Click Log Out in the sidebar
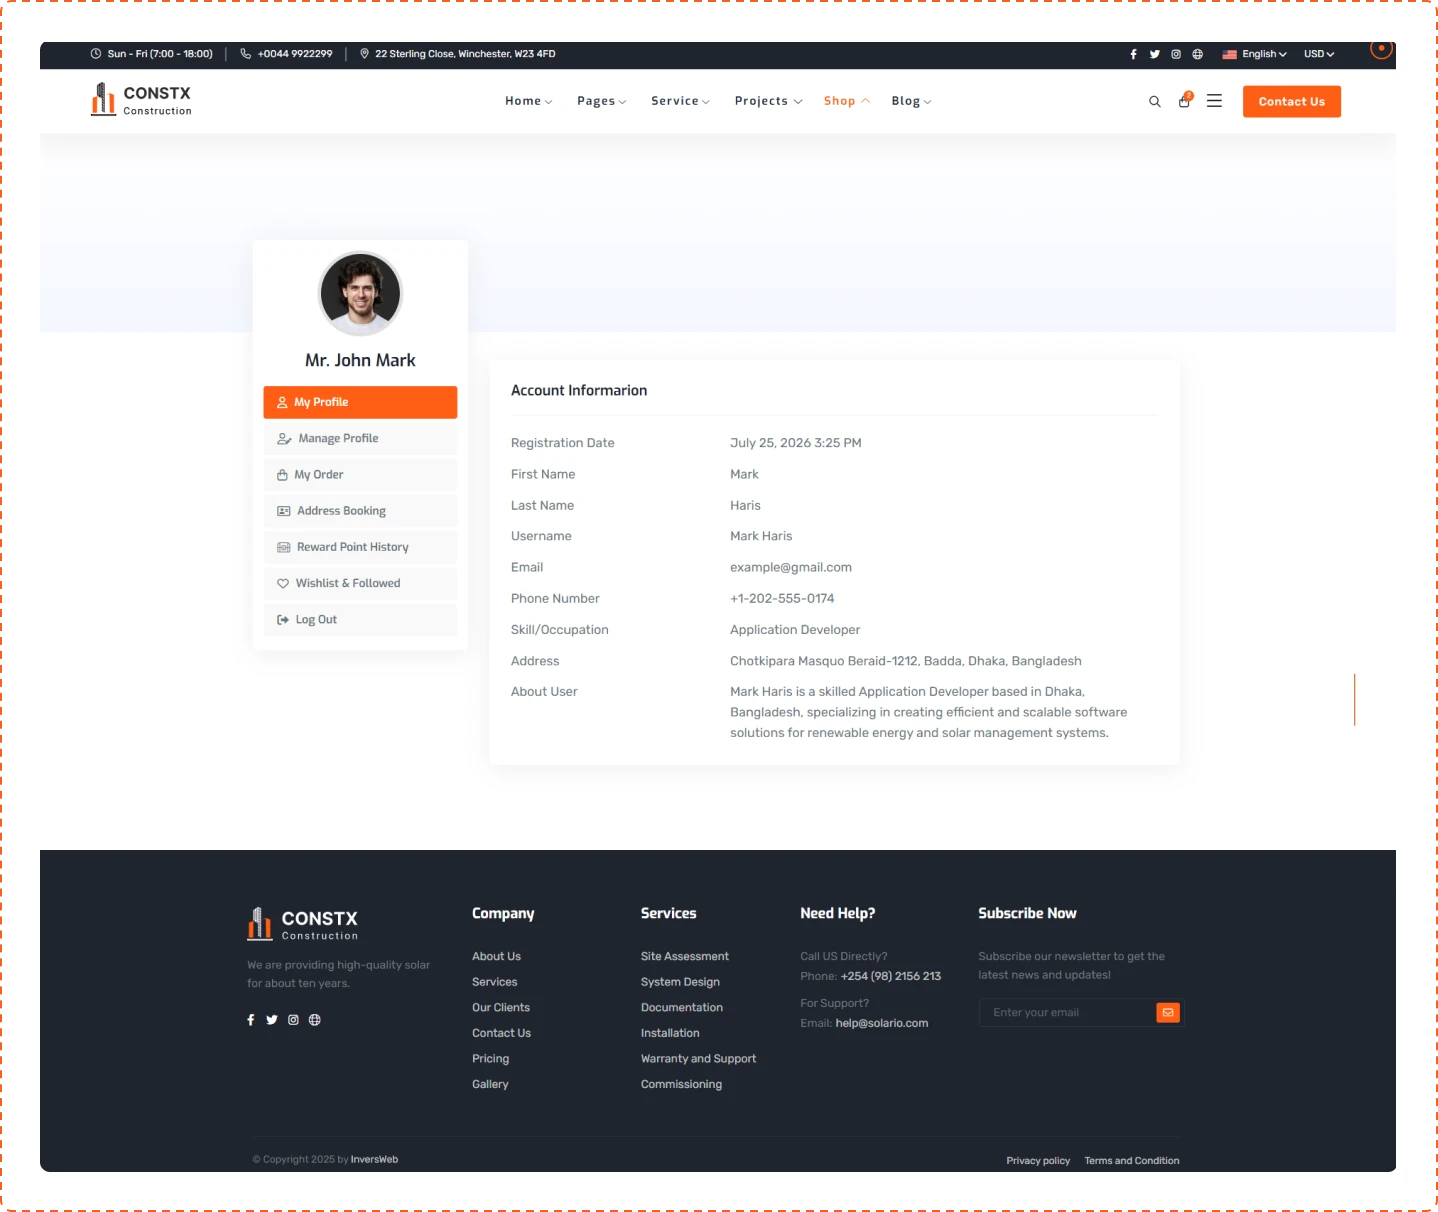1438x1212 pixels. pos(316,620)
